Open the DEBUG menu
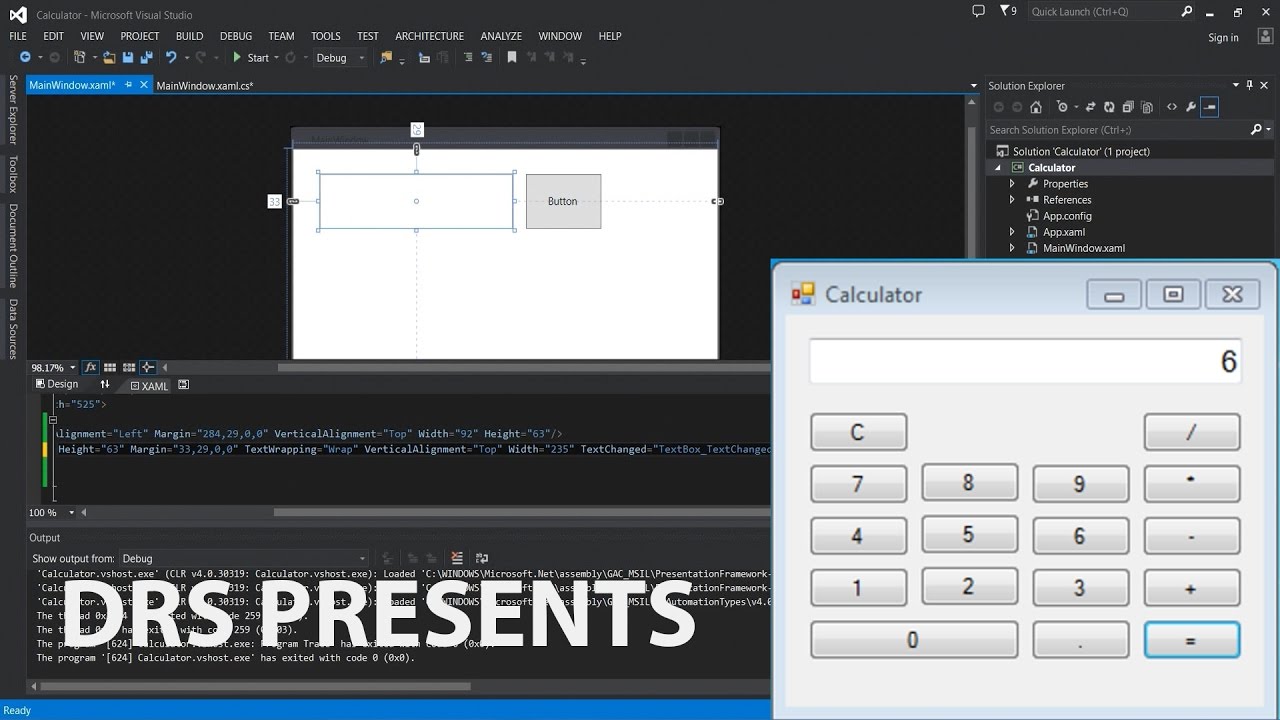This screenshot has height=720, width=1280. 236,36
